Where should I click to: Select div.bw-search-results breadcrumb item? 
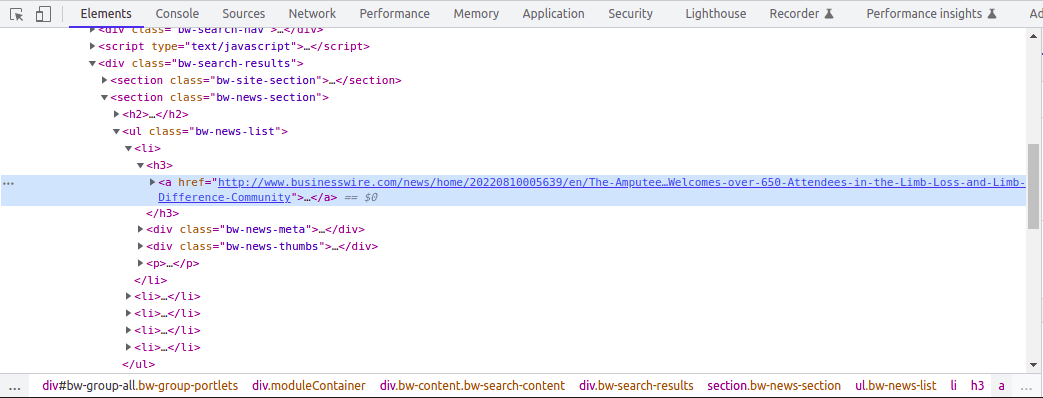(x=636, y=385)
